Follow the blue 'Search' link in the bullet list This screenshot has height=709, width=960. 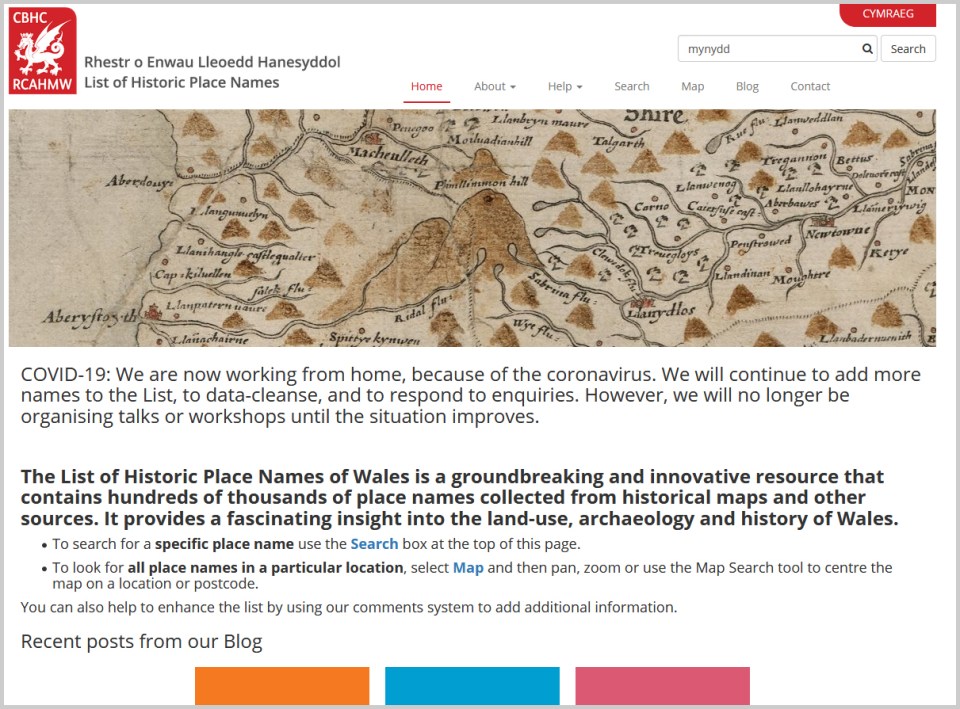click(x=374, y=544)
